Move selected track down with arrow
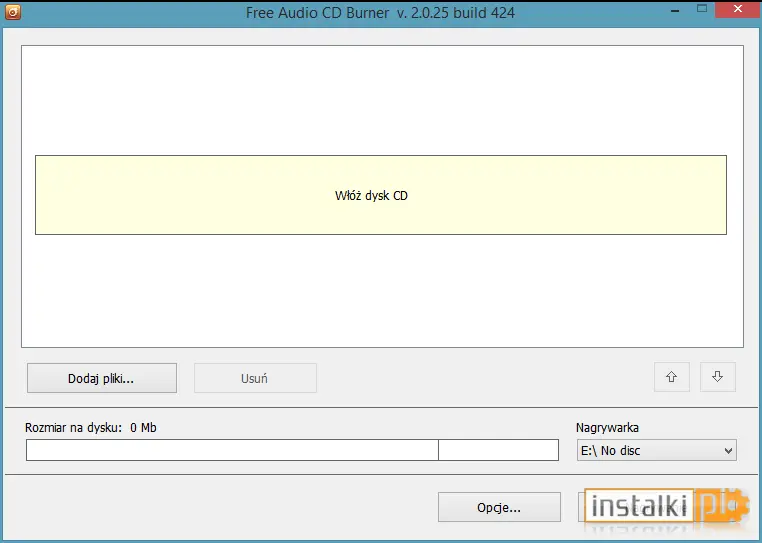 click(718, 377)
